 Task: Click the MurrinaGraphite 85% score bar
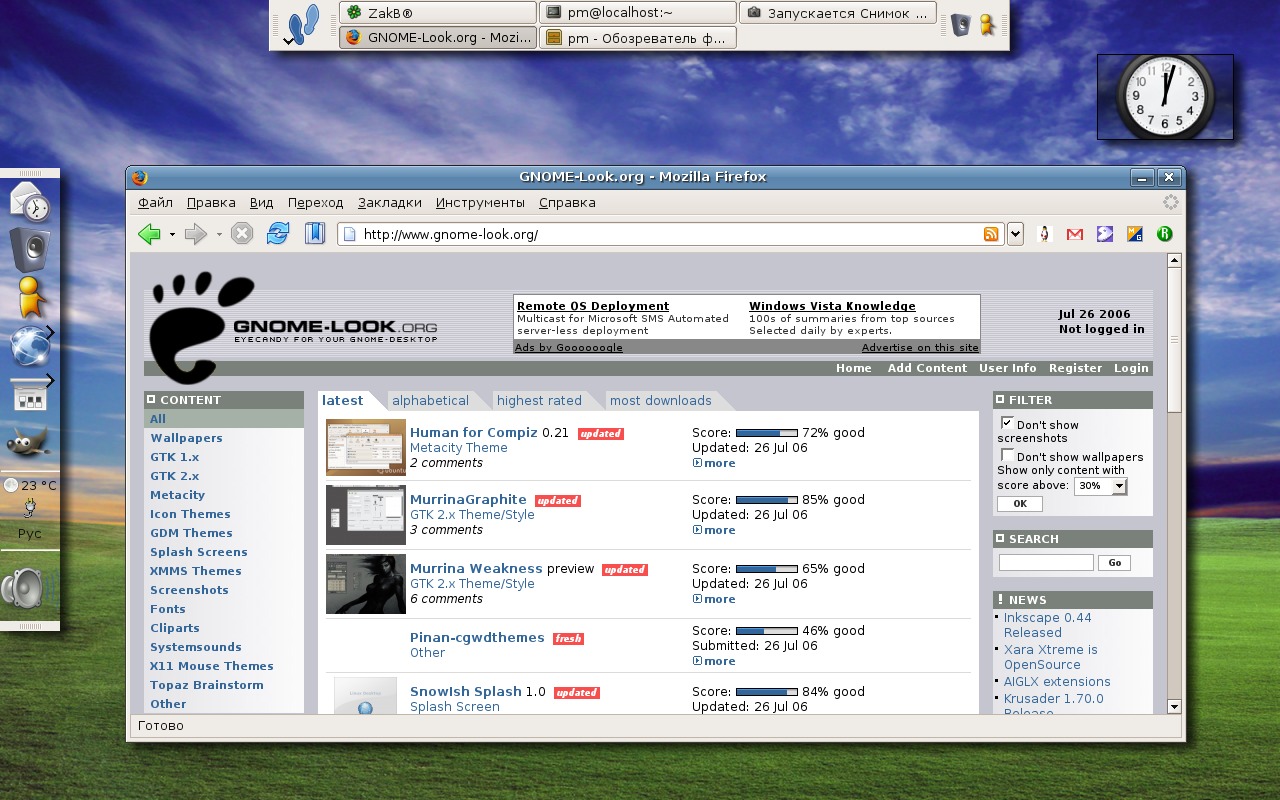(x=766, y=500)
